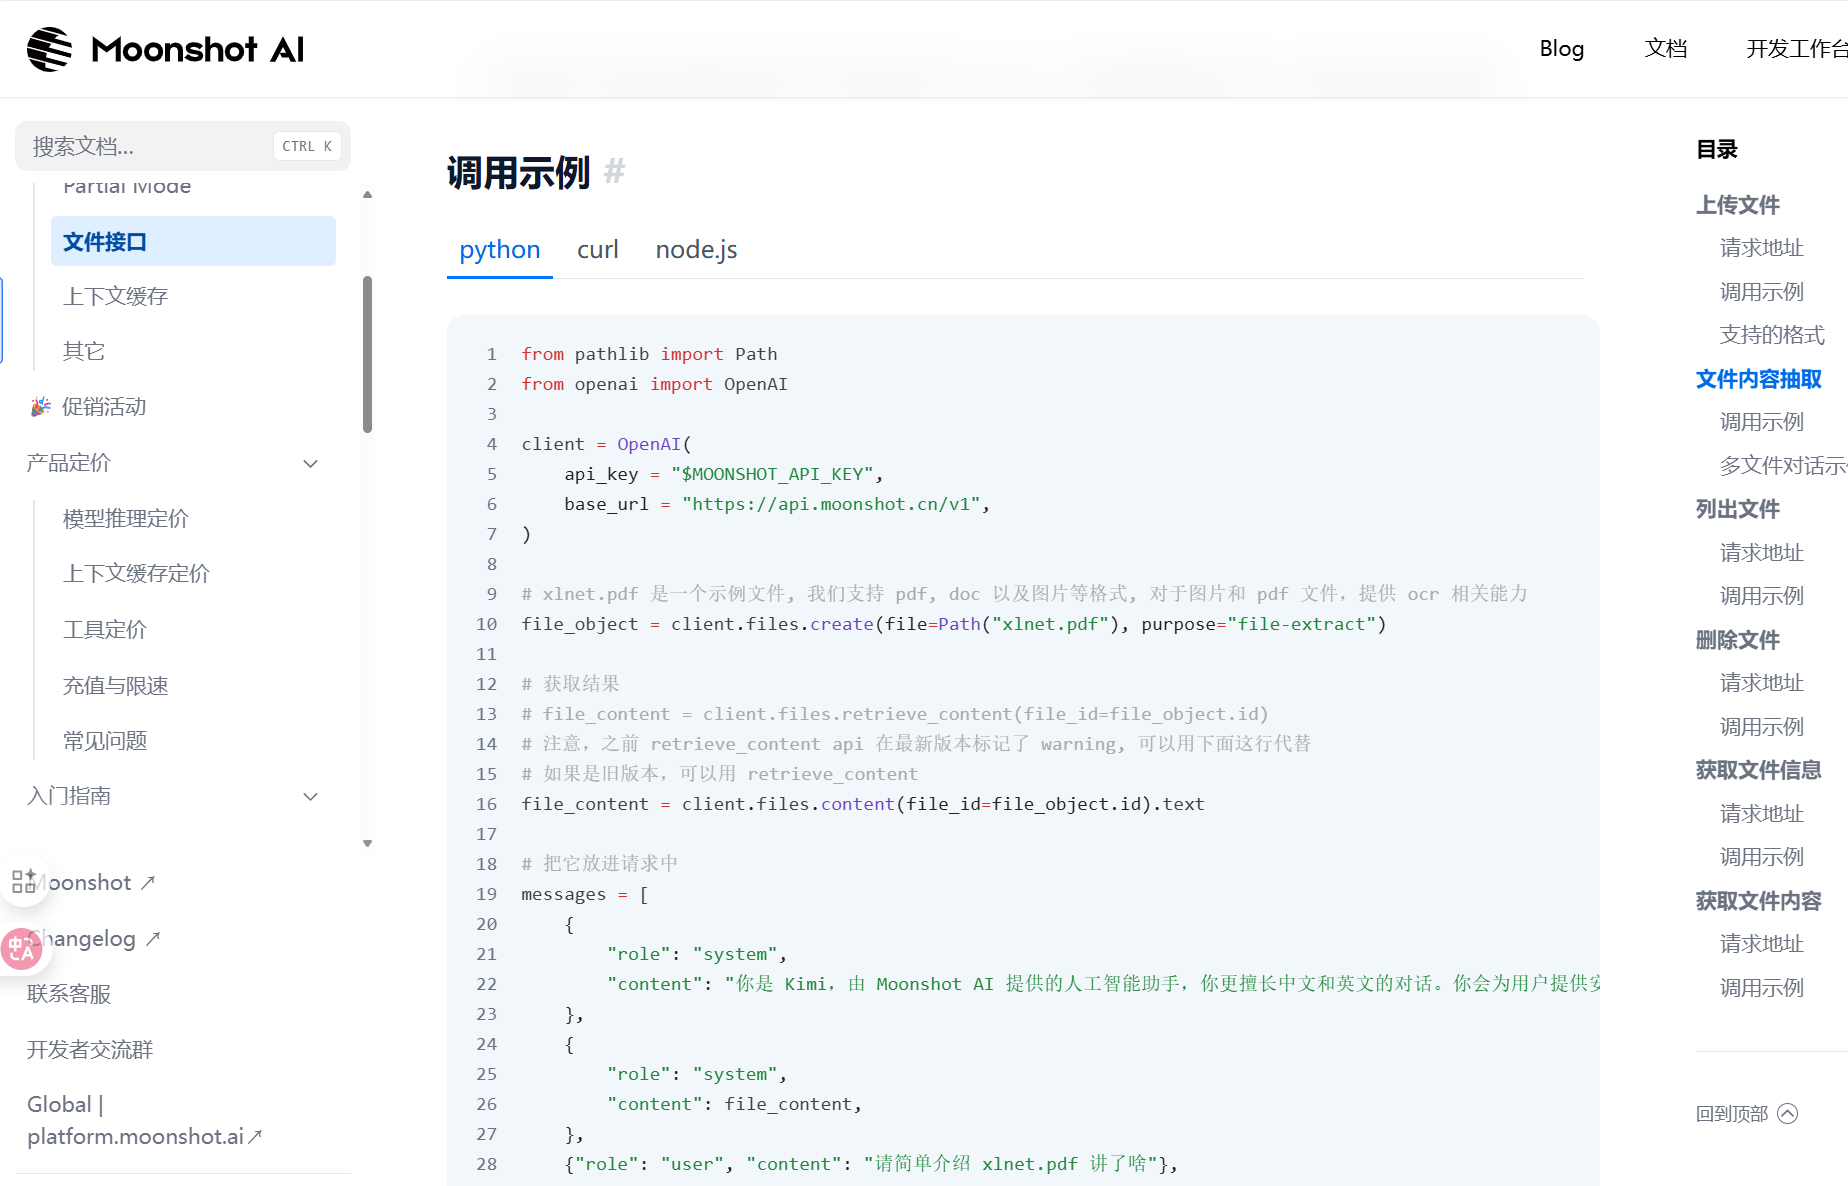1848x1186 pixels.
Task: Jump to 获取文件信息 in table of contents
Action: 1759,770
